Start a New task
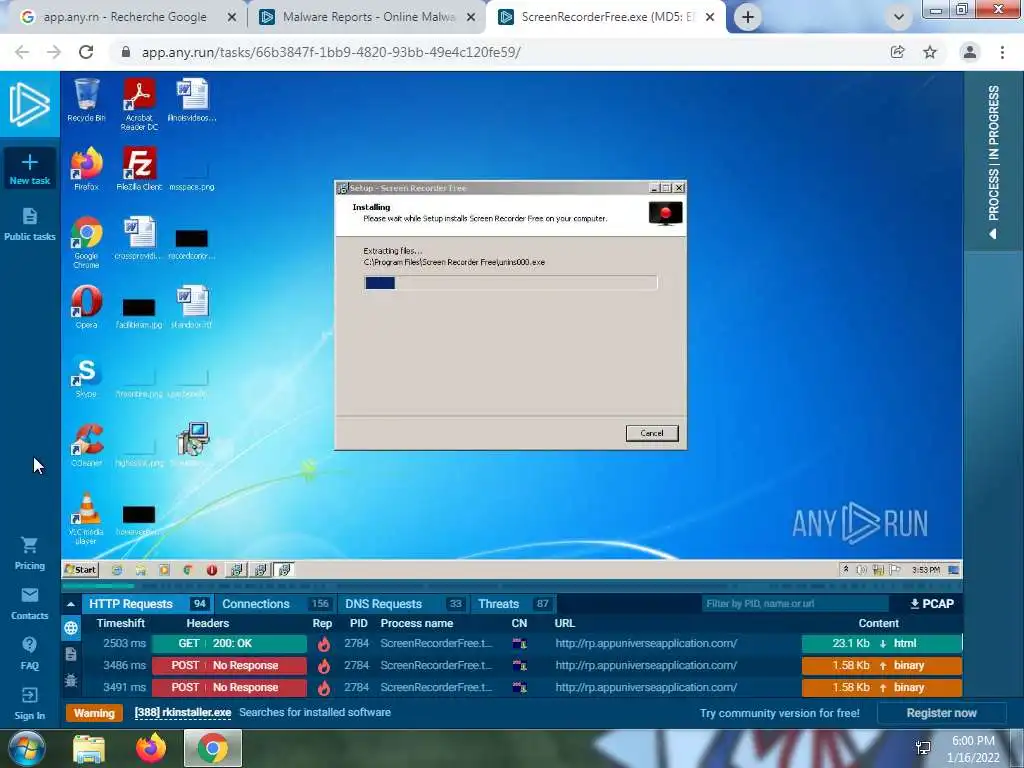This screenshot has height=768, width=1024. (29, 168)
